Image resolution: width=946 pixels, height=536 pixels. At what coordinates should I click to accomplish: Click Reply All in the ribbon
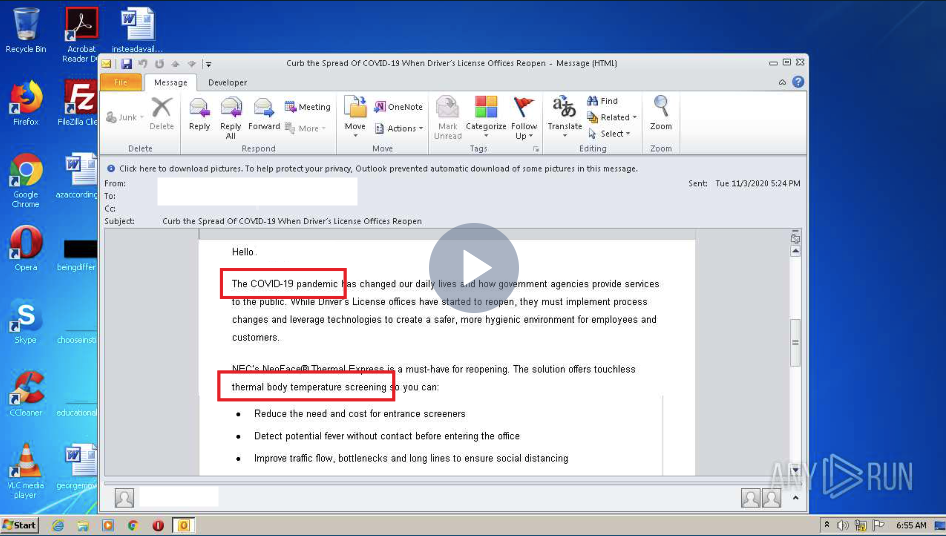230,118
